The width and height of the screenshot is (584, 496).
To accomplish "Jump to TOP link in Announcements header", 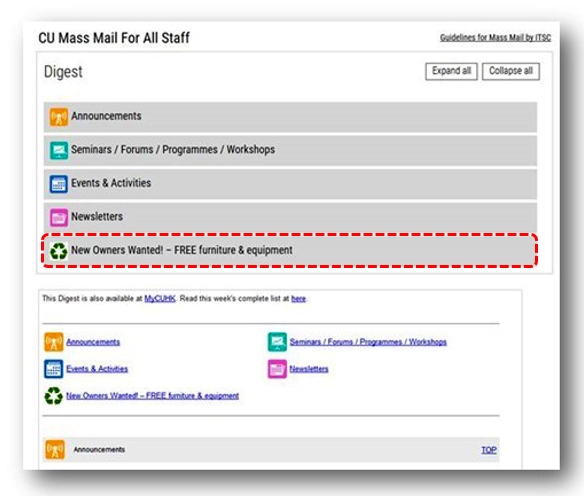I will [x=489, y=450].
